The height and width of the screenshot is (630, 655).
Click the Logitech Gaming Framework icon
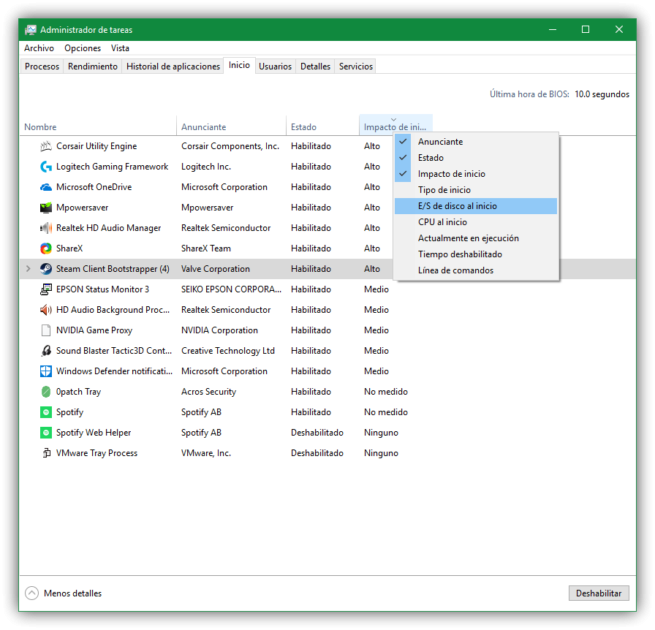click(x=46, y=167)
